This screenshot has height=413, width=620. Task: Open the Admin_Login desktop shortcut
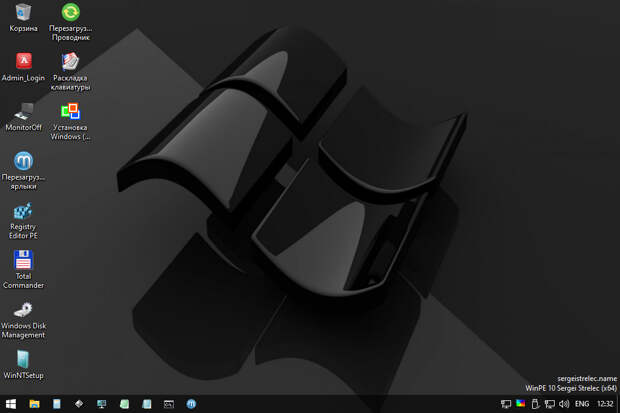click(23, 61)
